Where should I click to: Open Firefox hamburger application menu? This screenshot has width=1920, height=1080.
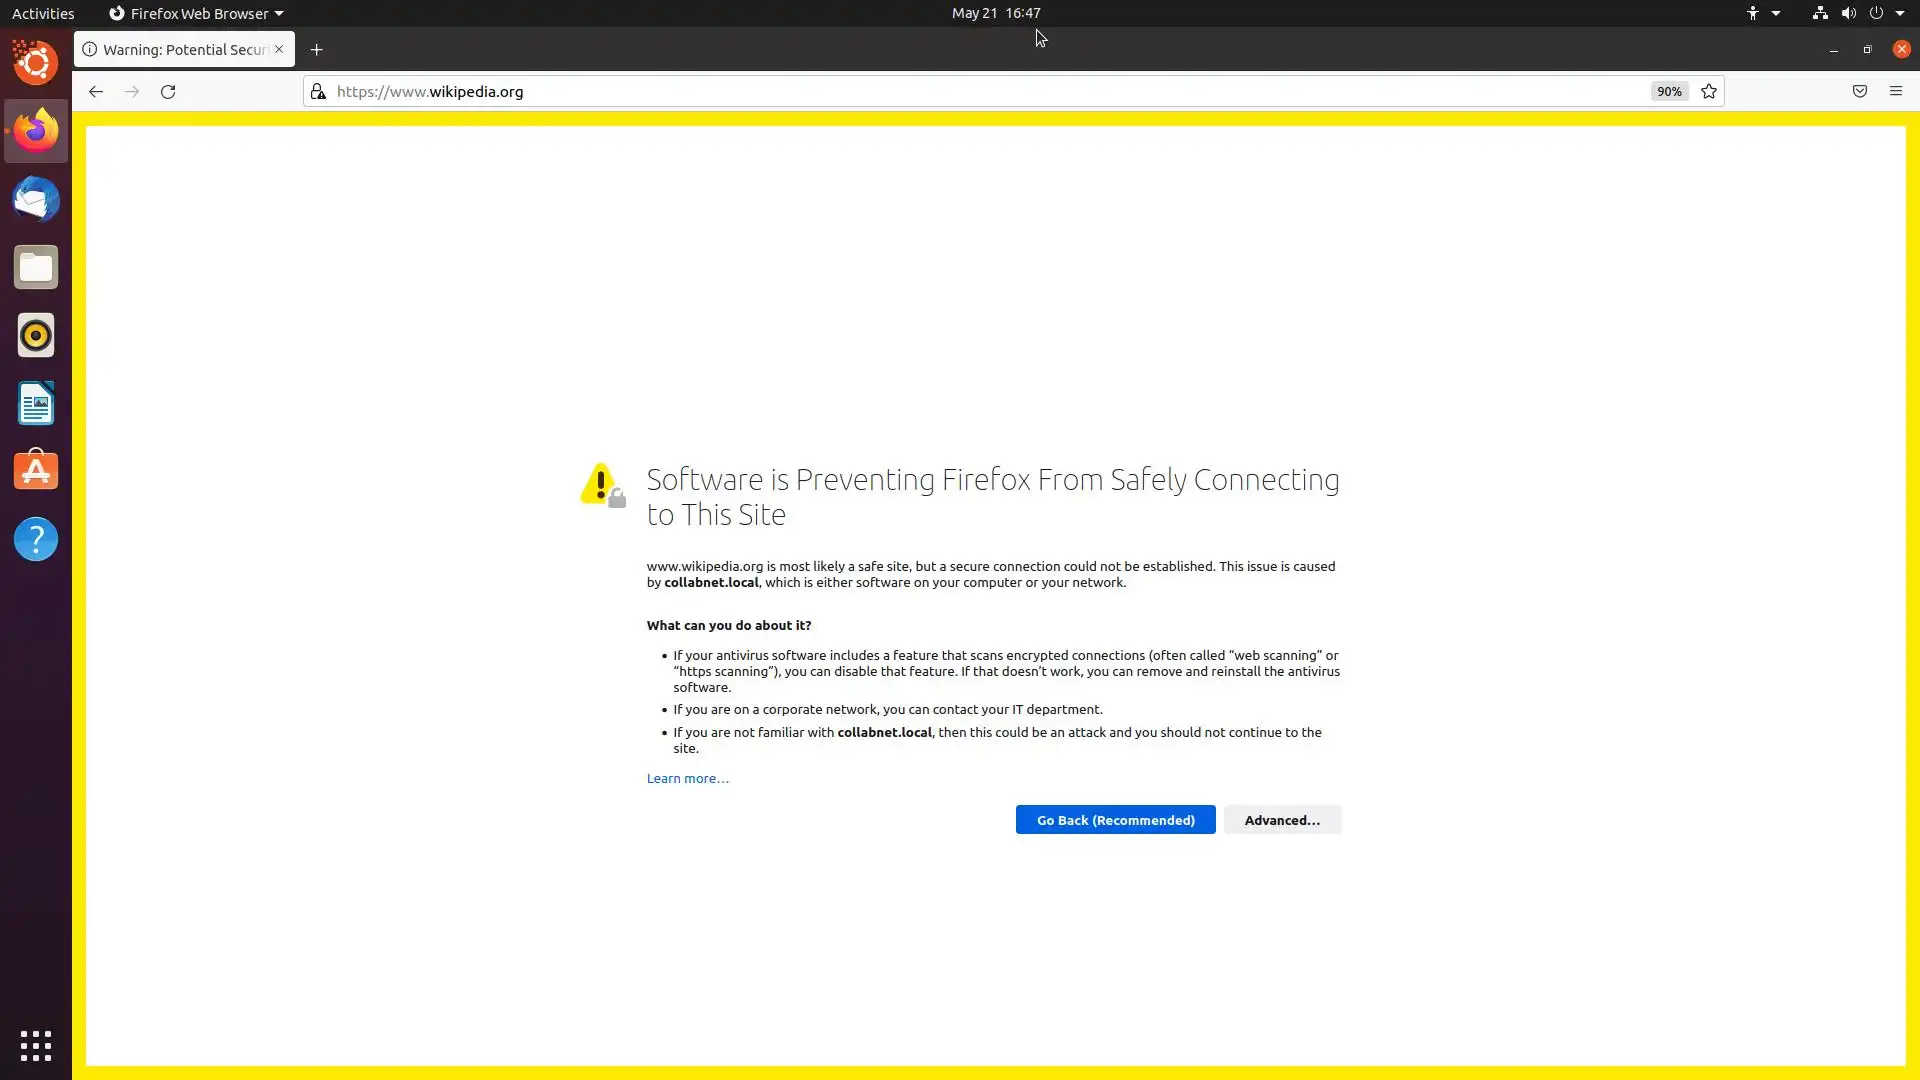tap(1895, 91)
